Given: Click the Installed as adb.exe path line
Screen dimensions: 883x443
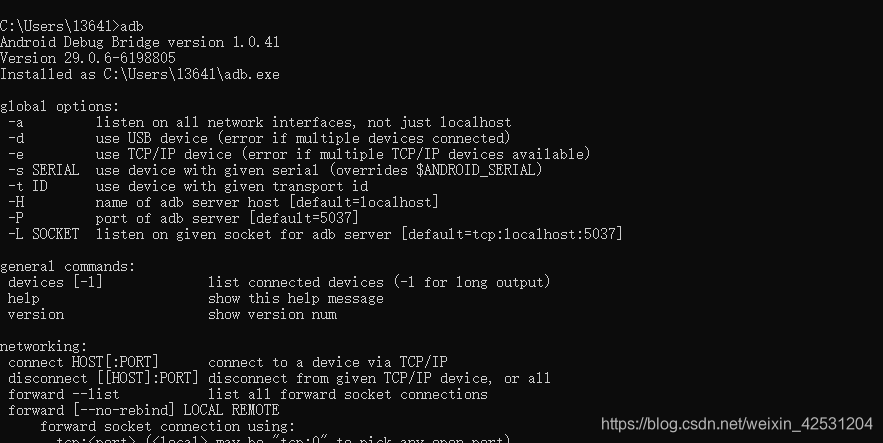Looking at the screenshot, I should [x=140, y=74].
